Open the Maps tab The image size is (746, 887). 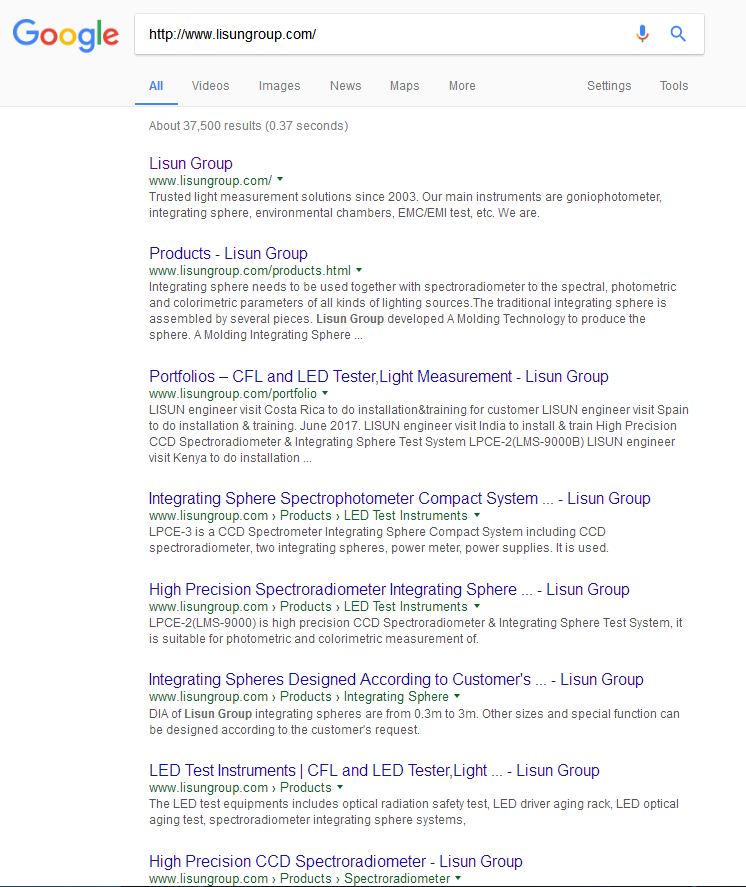tap(404, 86)
